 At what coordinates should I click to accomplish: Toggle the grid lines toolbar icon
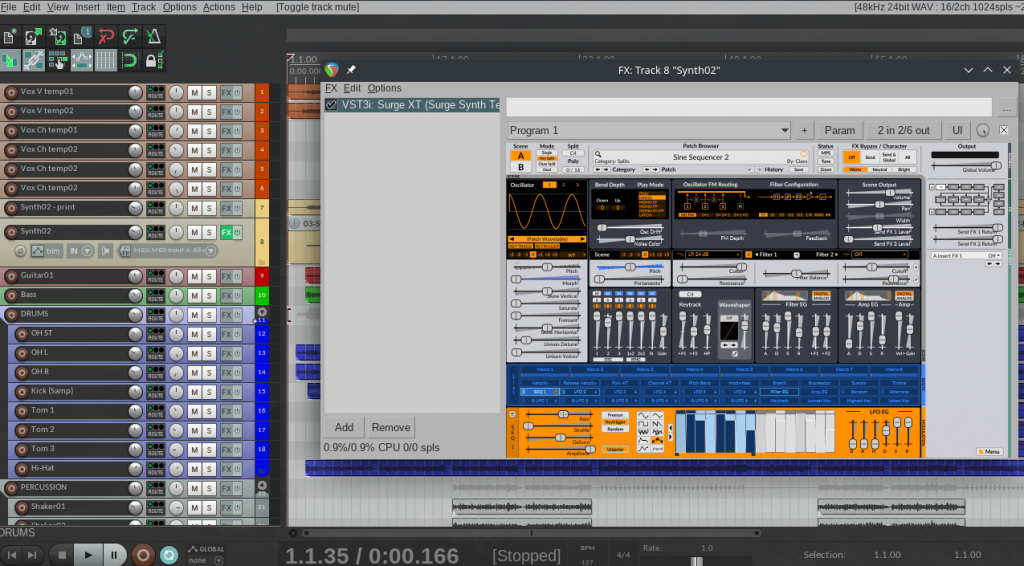[x=106, y=60]
